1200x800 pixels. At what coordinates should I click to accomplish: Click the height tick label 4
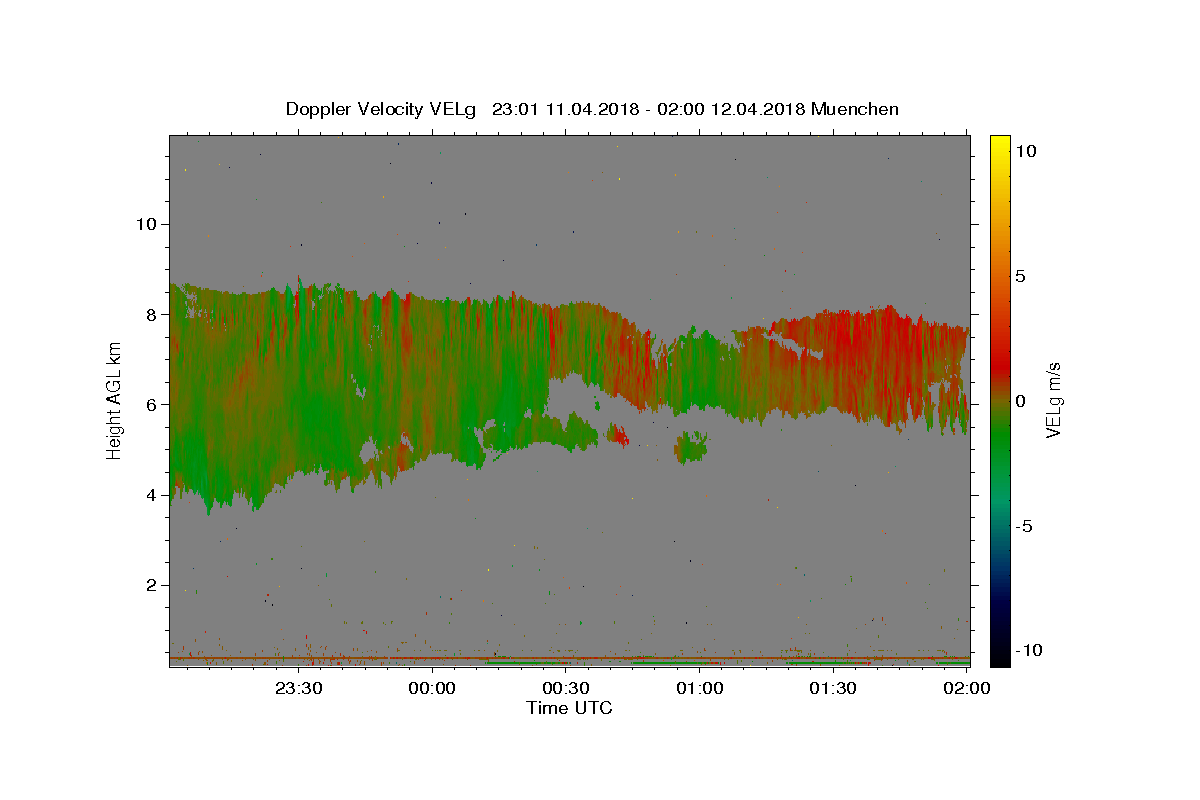point(150,494)
